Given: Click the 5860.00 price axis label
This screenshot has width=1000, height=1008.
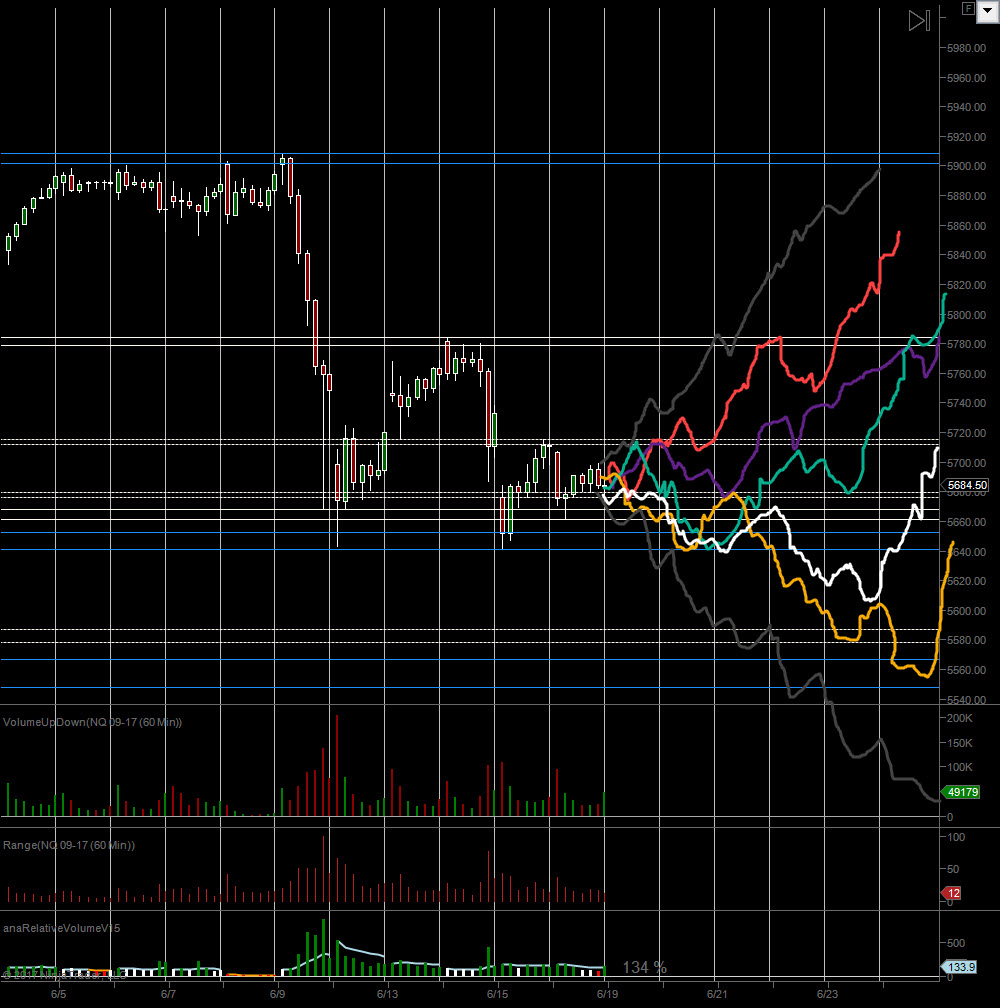Looking at the screenshot, I should pyautogui.click(x=966, y=226).
